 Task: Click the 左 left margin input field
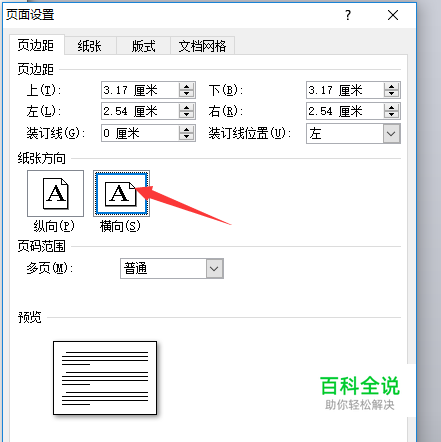140,111
